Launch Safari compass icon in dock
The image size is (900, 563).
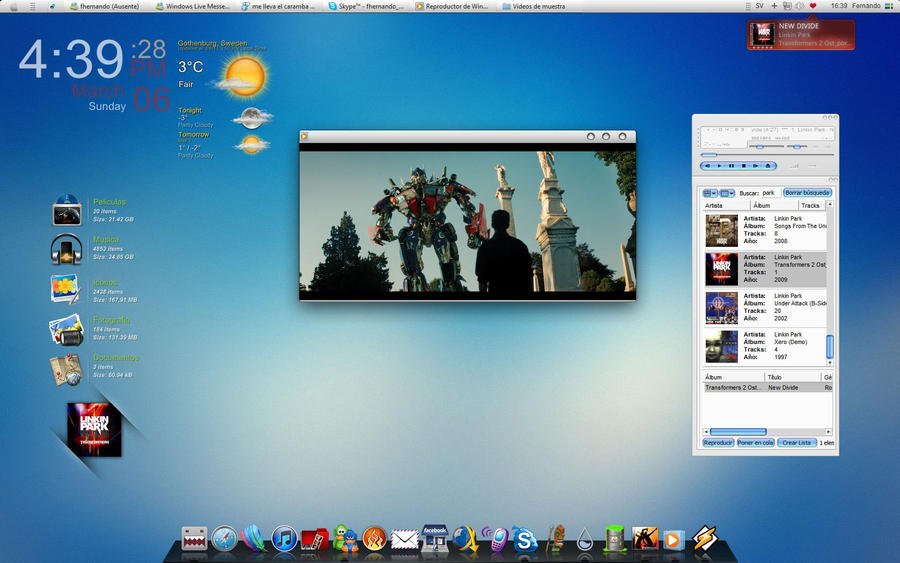(x=224, y=539)
